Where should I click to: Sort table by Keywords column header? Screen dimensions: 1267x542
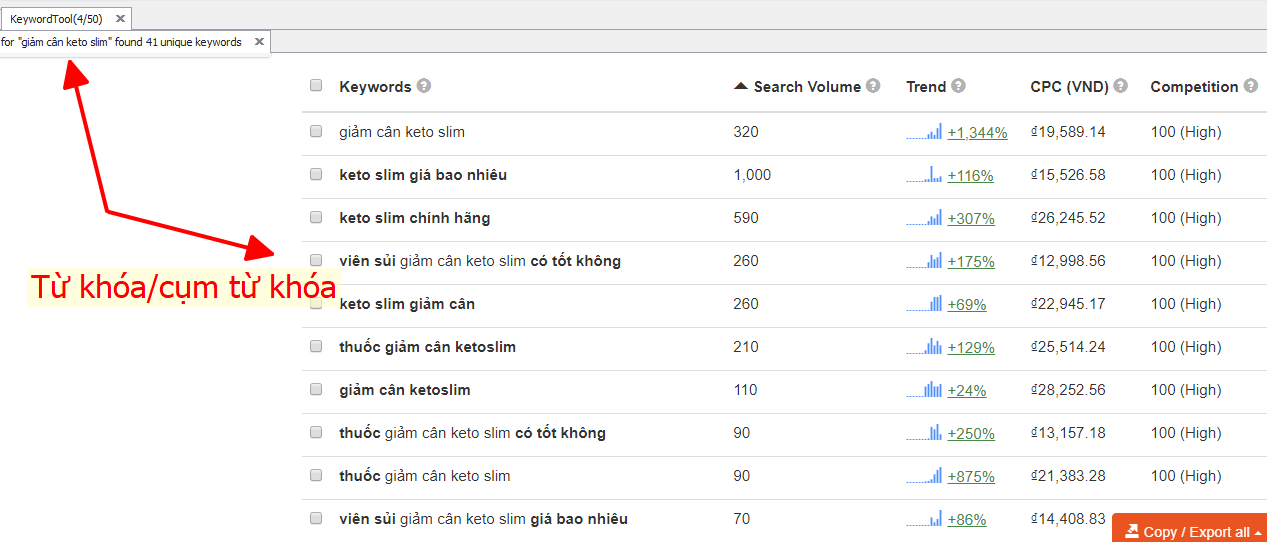click(375, 87)
